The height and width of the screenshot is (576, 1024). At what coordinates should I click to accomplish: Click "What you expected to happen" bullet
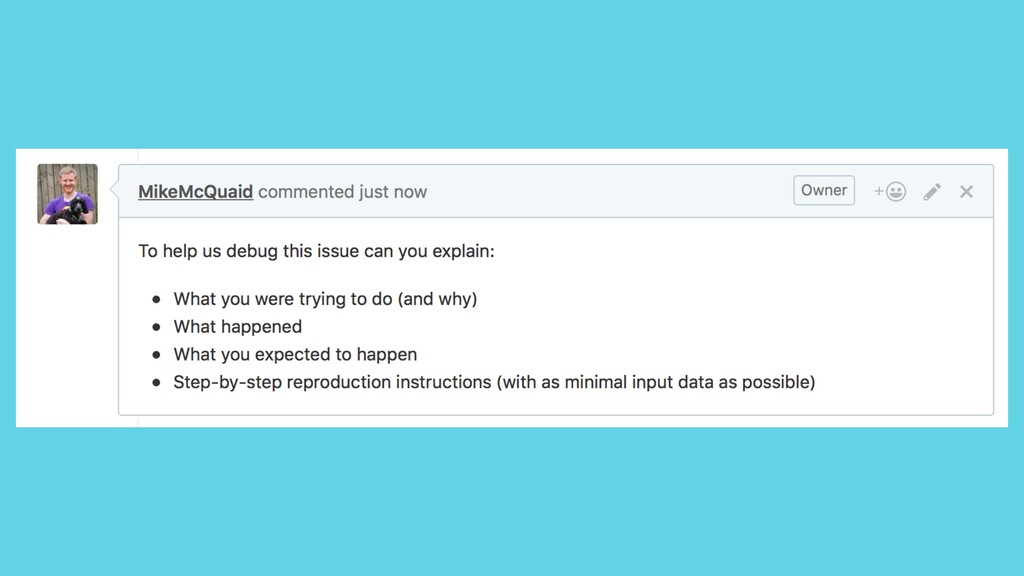295,354
